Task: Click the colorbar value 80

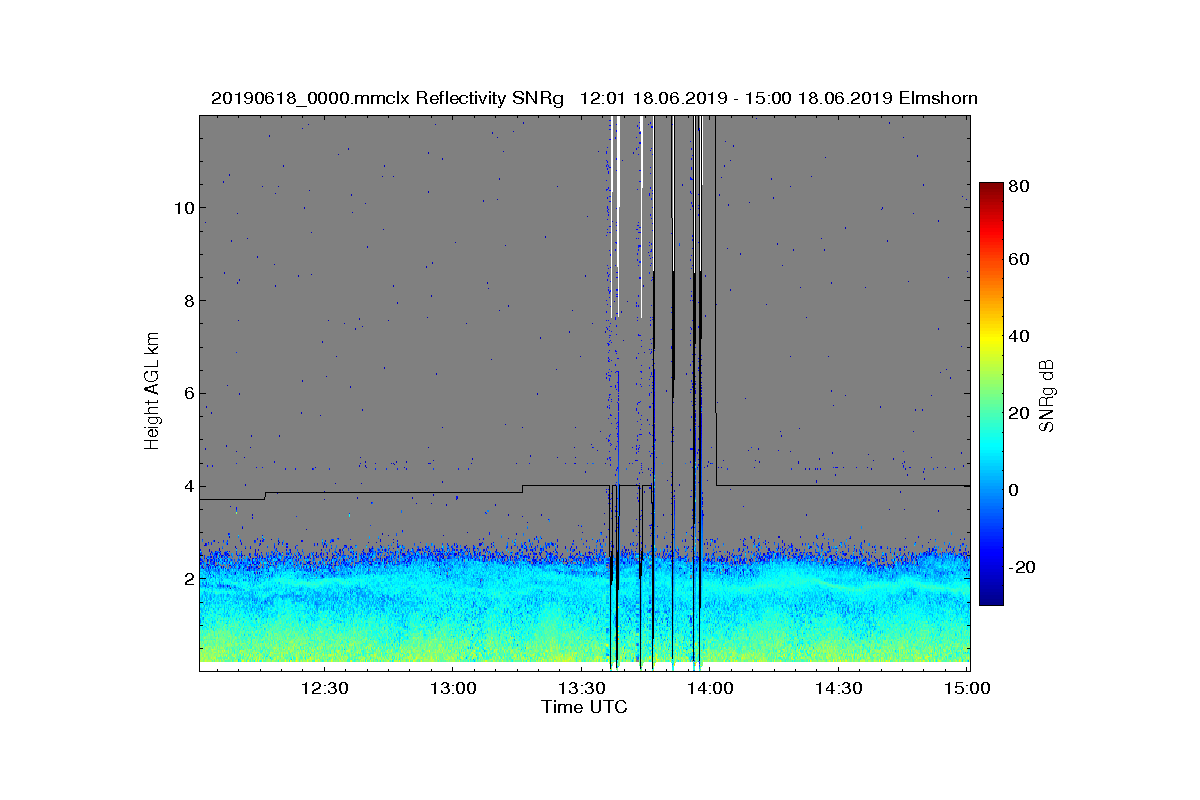Action: point(1020,186)
